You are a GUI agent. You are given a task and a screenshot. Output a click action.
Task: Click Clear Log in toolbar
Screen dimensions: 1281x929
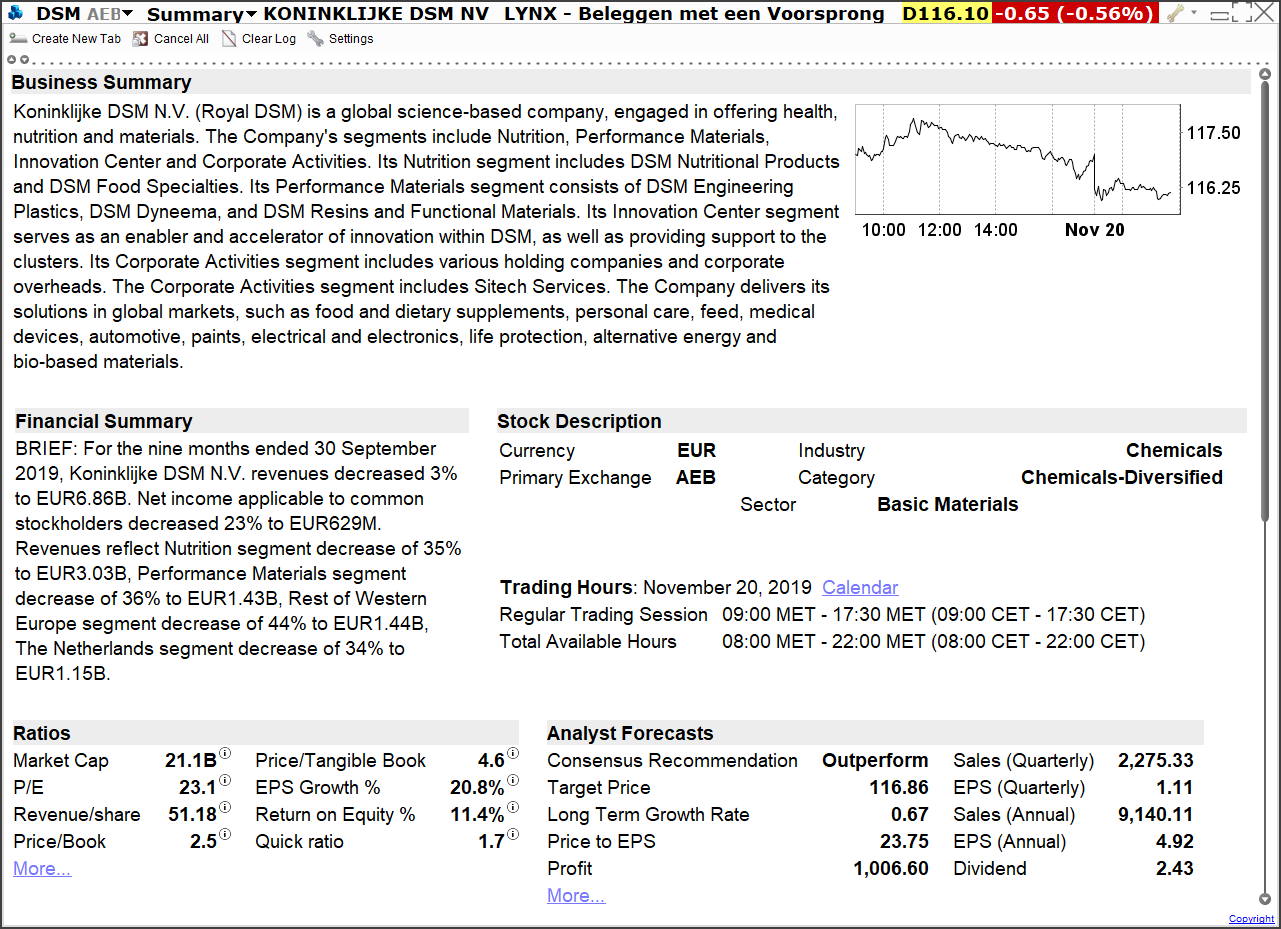(x=259, y=38)
